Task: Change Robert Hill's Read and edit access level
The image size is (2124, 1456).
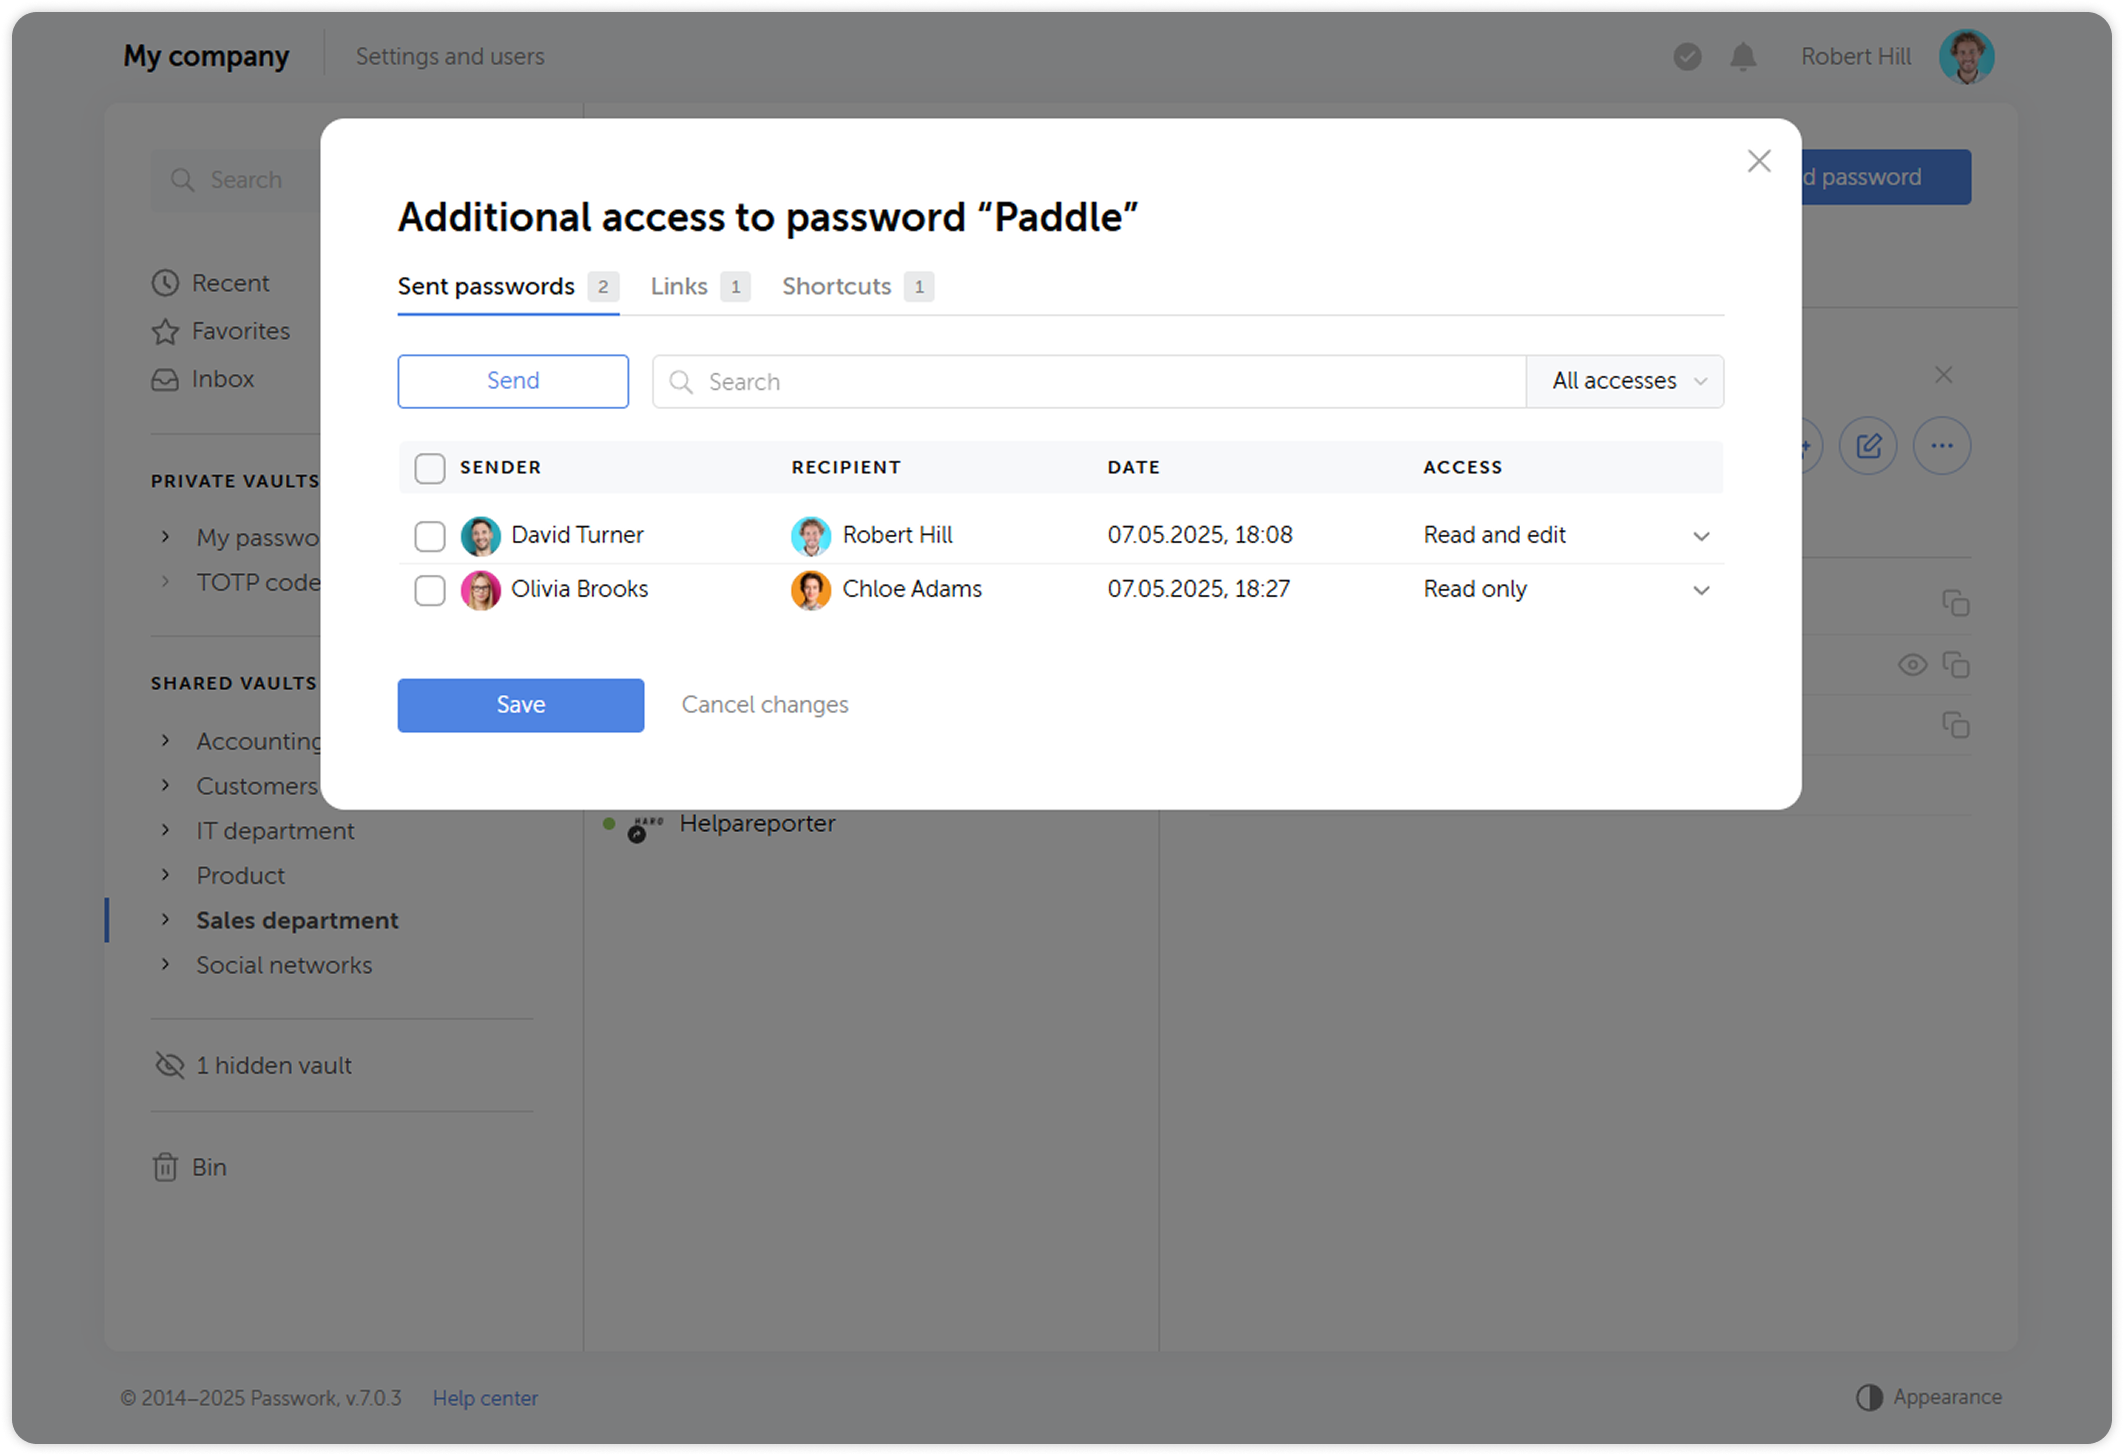Action: pos(1567,535)
